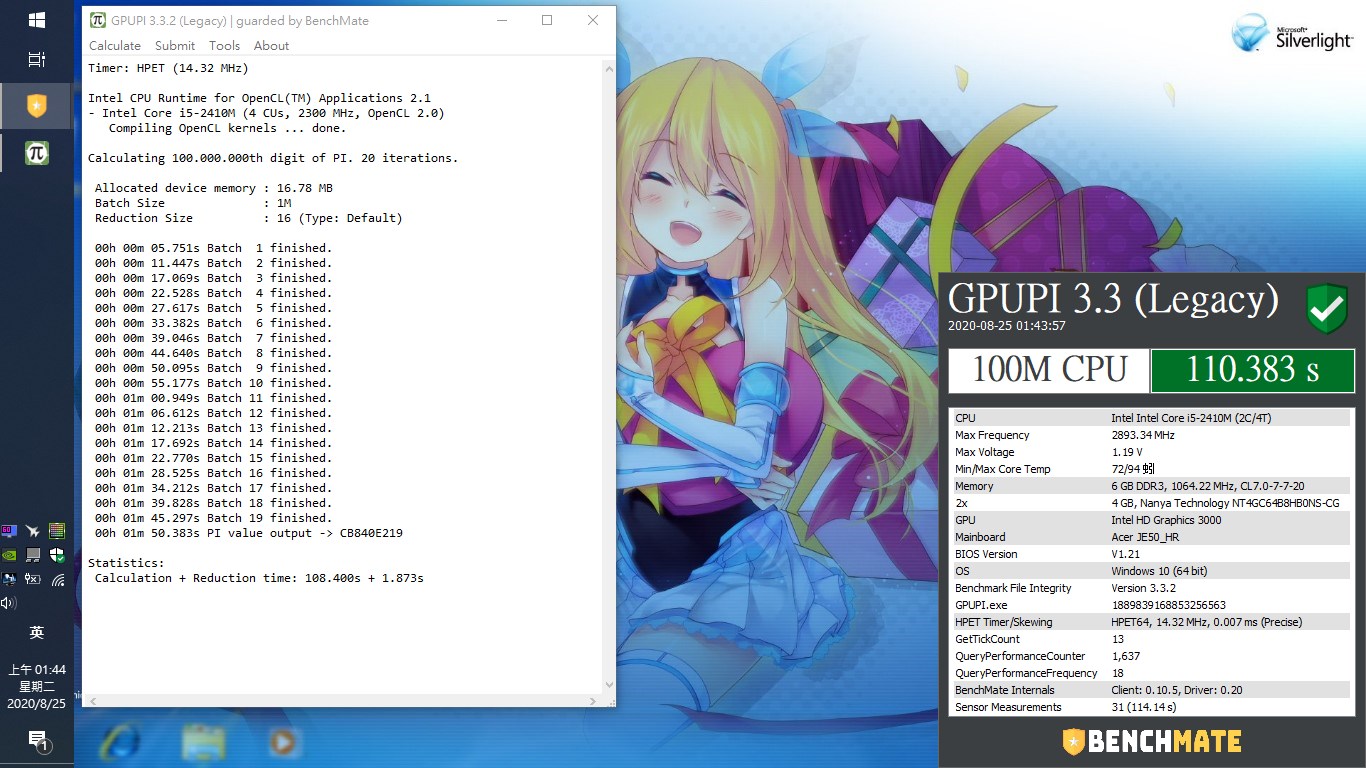Screen dimensions: 1366x768
Task: Open the NVIDIA tray icon
Action: 9,555
